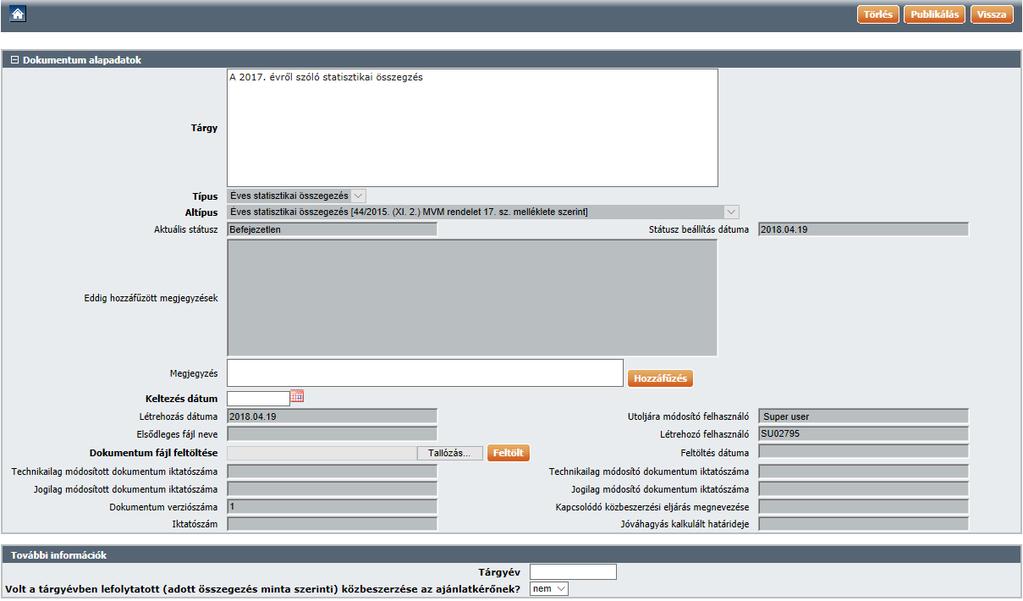Click the Törlés button
The height and width of the screenshot is (601, 1023).
point(878,14)
